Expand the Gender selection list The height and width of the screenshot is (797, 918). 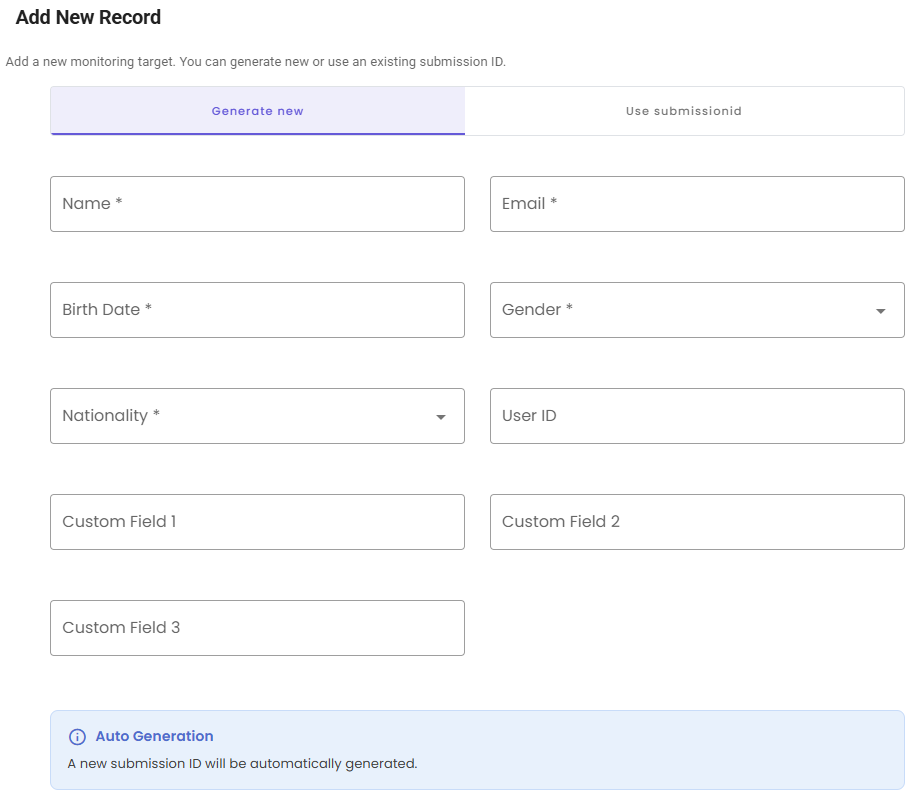tap(881, 310)
